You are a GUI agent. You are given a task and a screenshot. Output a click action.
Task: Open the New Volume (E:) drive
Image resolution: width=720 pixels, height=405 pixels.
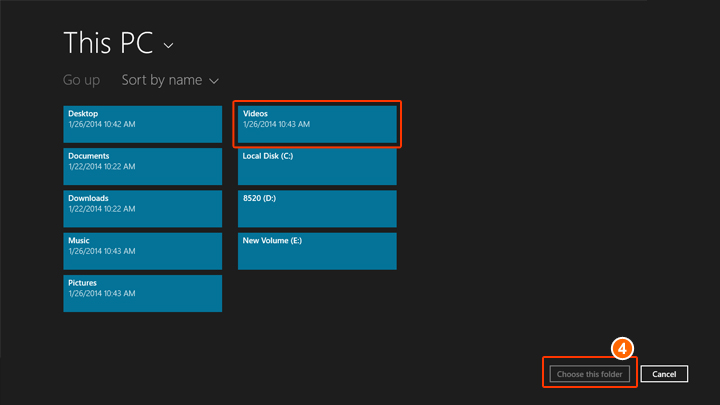[x=317, y=250]
